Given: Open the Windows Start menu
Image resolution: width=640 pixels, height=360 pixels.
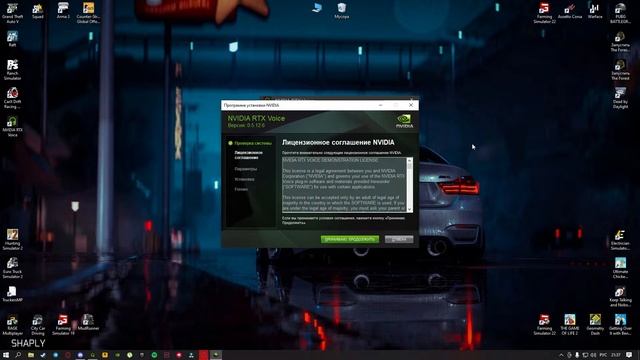Looking at the screenshot, I should tap(6, 355).
